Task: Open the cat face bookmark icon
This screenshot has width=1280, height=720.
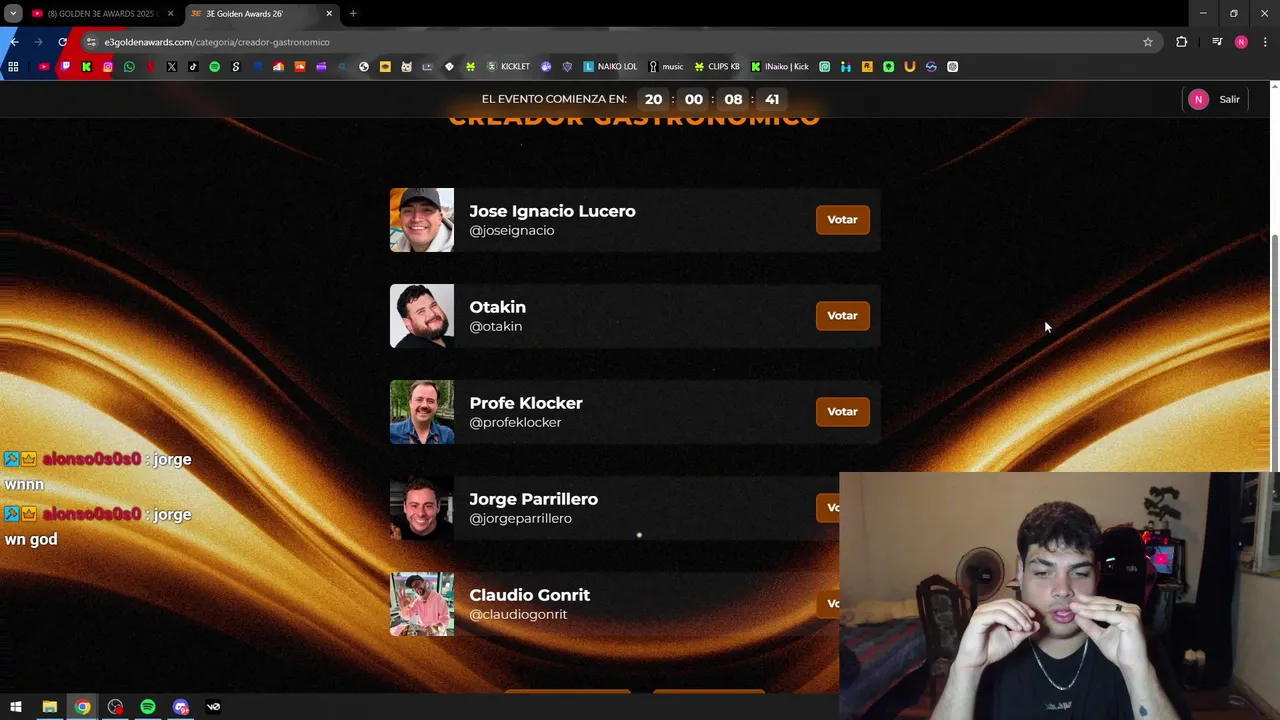Action: tap(406, 67)
